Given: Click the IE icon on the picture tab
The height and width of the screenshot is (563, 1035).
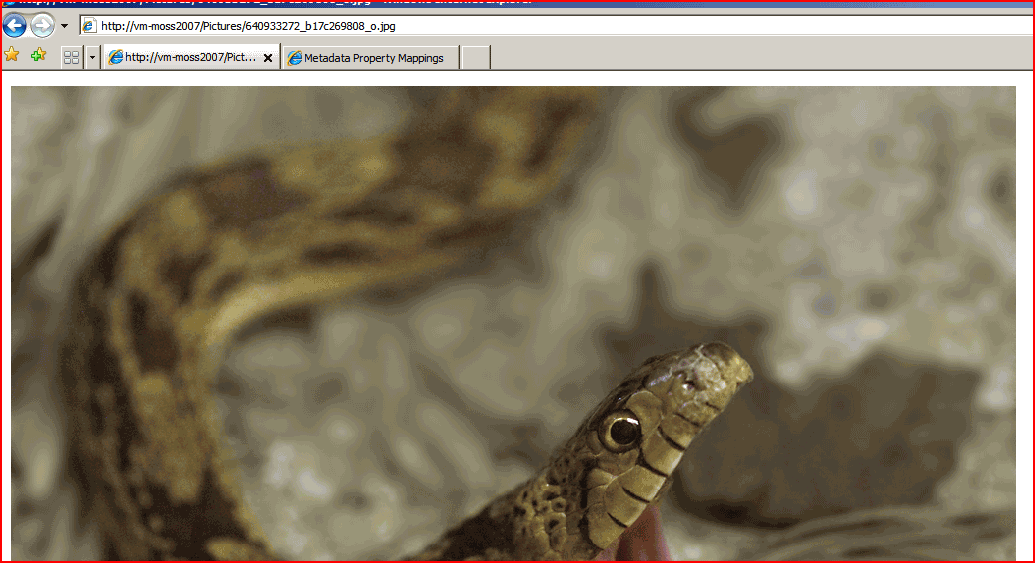Looking at the screenshot, I should click(115, 58).
